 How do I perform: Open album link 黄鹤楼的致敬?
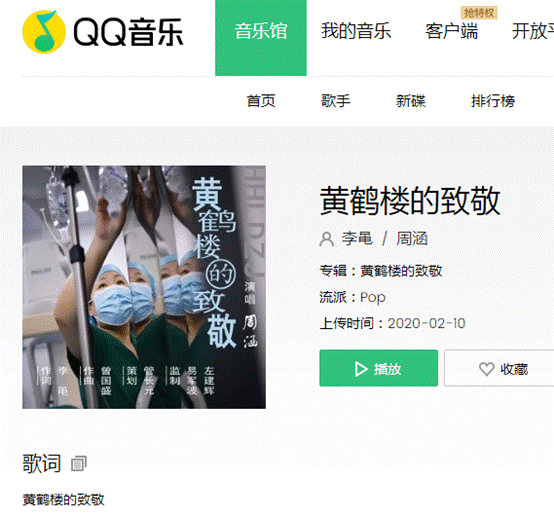[x=401, y=271]
